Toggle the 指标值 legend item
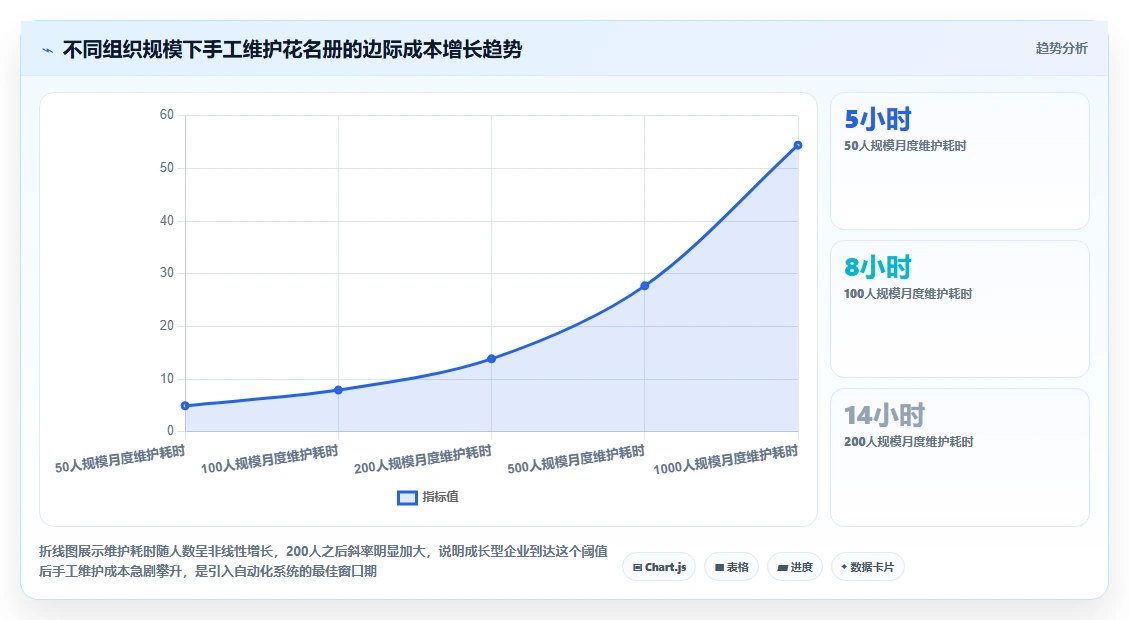The image size is (1129, 620). point(428,497)
